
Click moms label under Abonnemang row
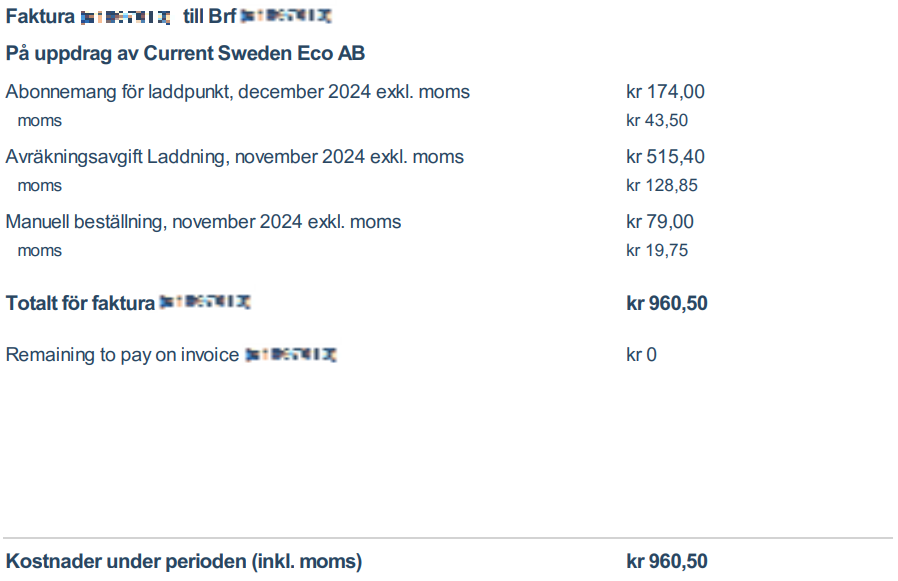tap(40, 121)
